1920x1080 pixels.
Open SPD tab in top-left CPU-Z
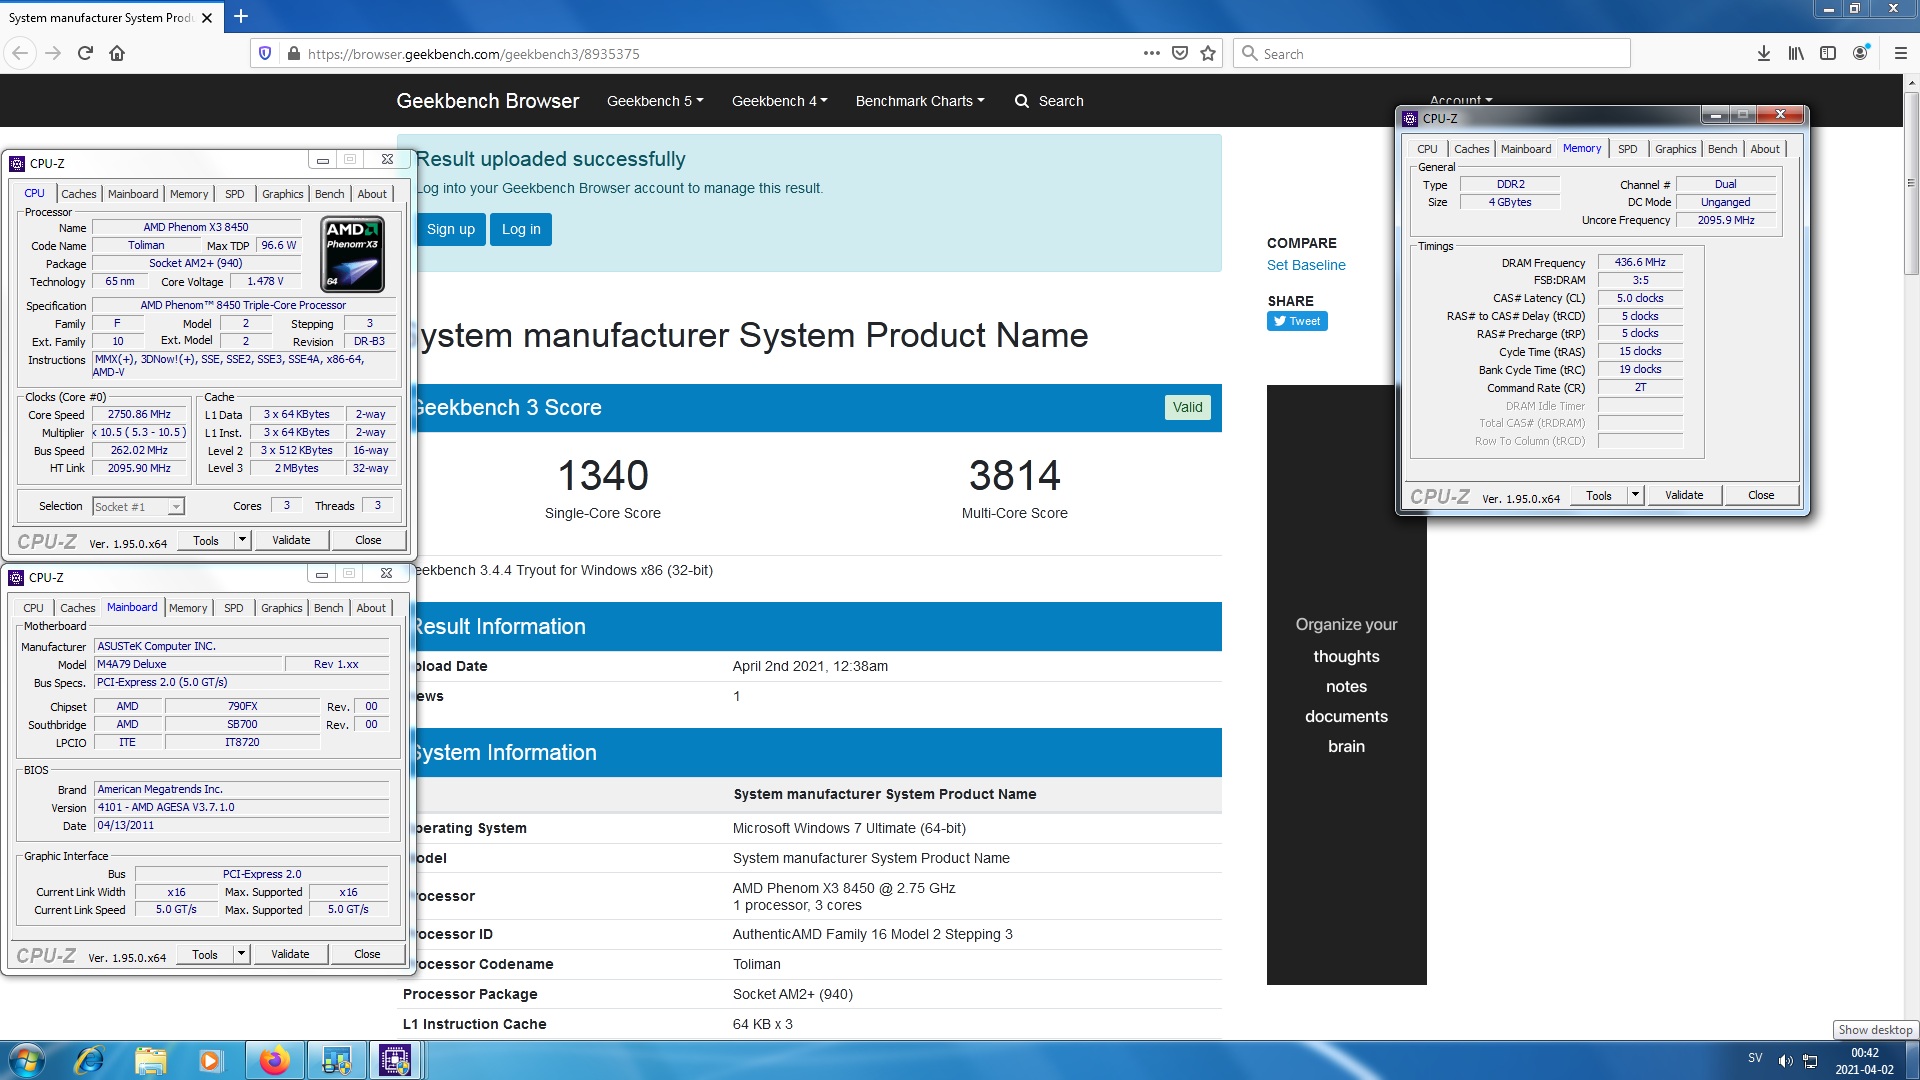(x=235, y=194)
